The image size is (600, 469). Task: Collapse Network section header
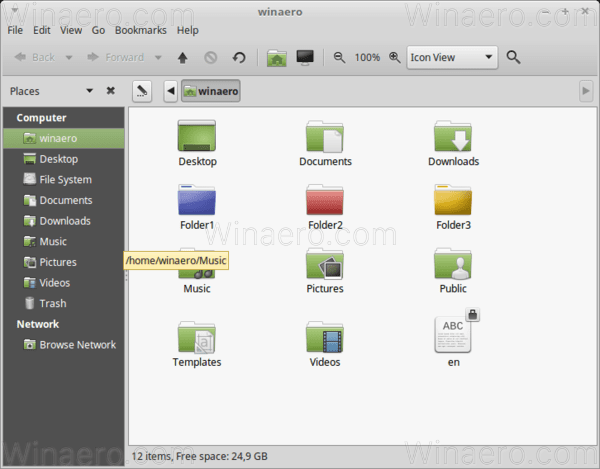pyautogui.click(x=38, y=324)
